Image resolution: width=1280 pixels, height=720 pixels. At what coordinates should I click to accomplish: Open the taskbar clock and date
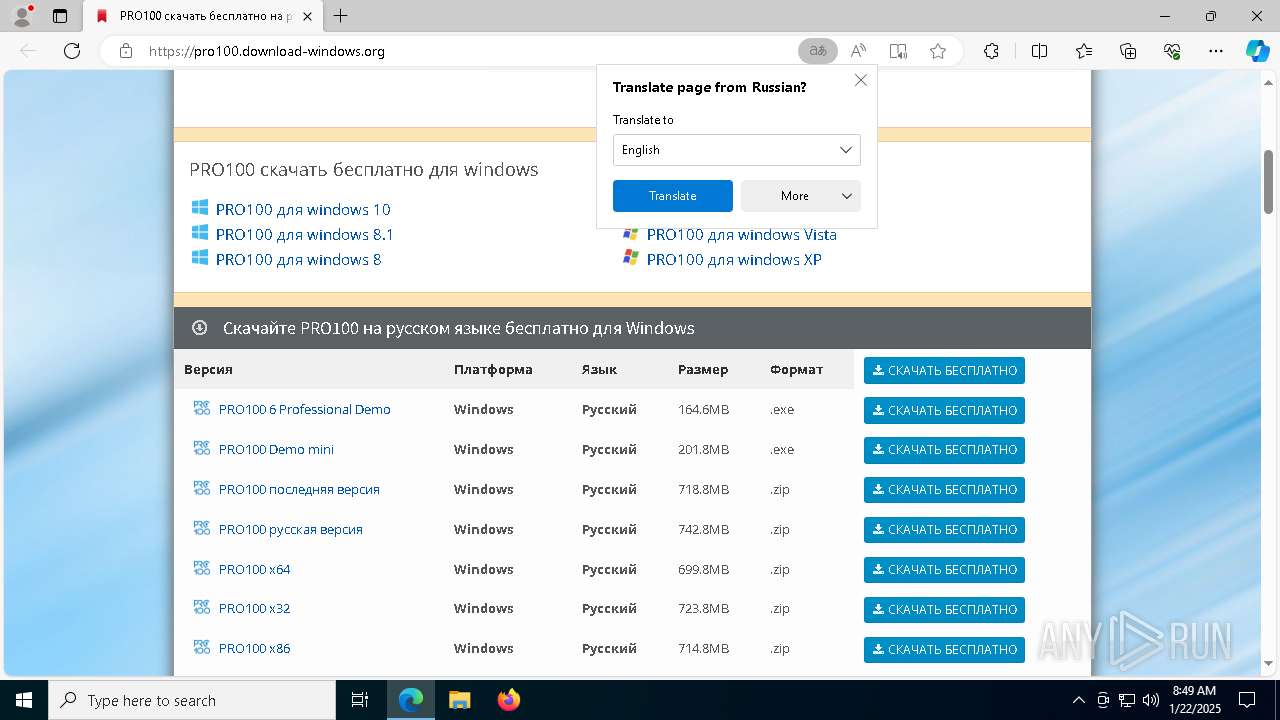click(x=1193, y=700)
